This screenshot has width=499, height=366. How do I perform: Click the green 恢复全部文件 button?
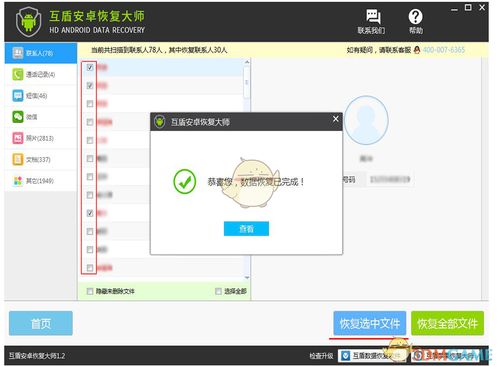tap(447, 323)
